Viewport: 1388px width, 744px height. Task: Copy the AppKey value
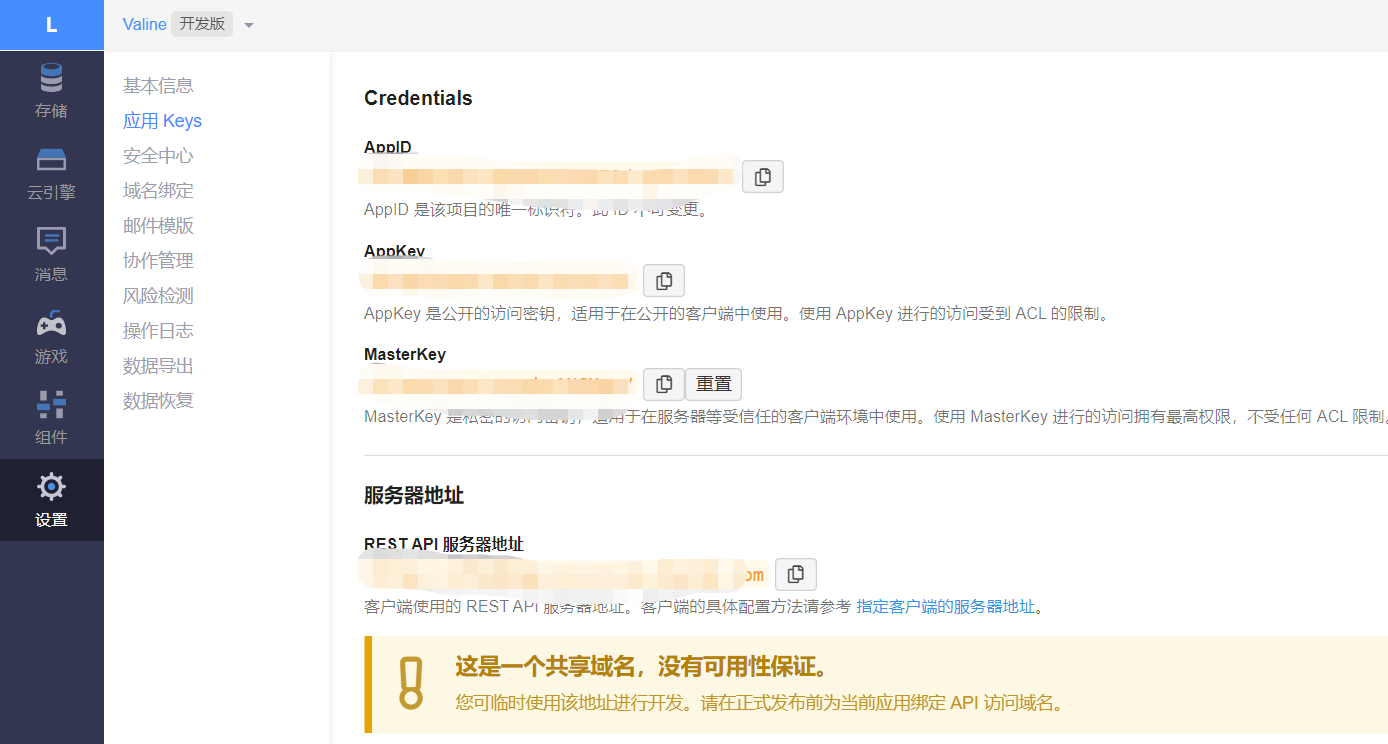tap(663, 280)
